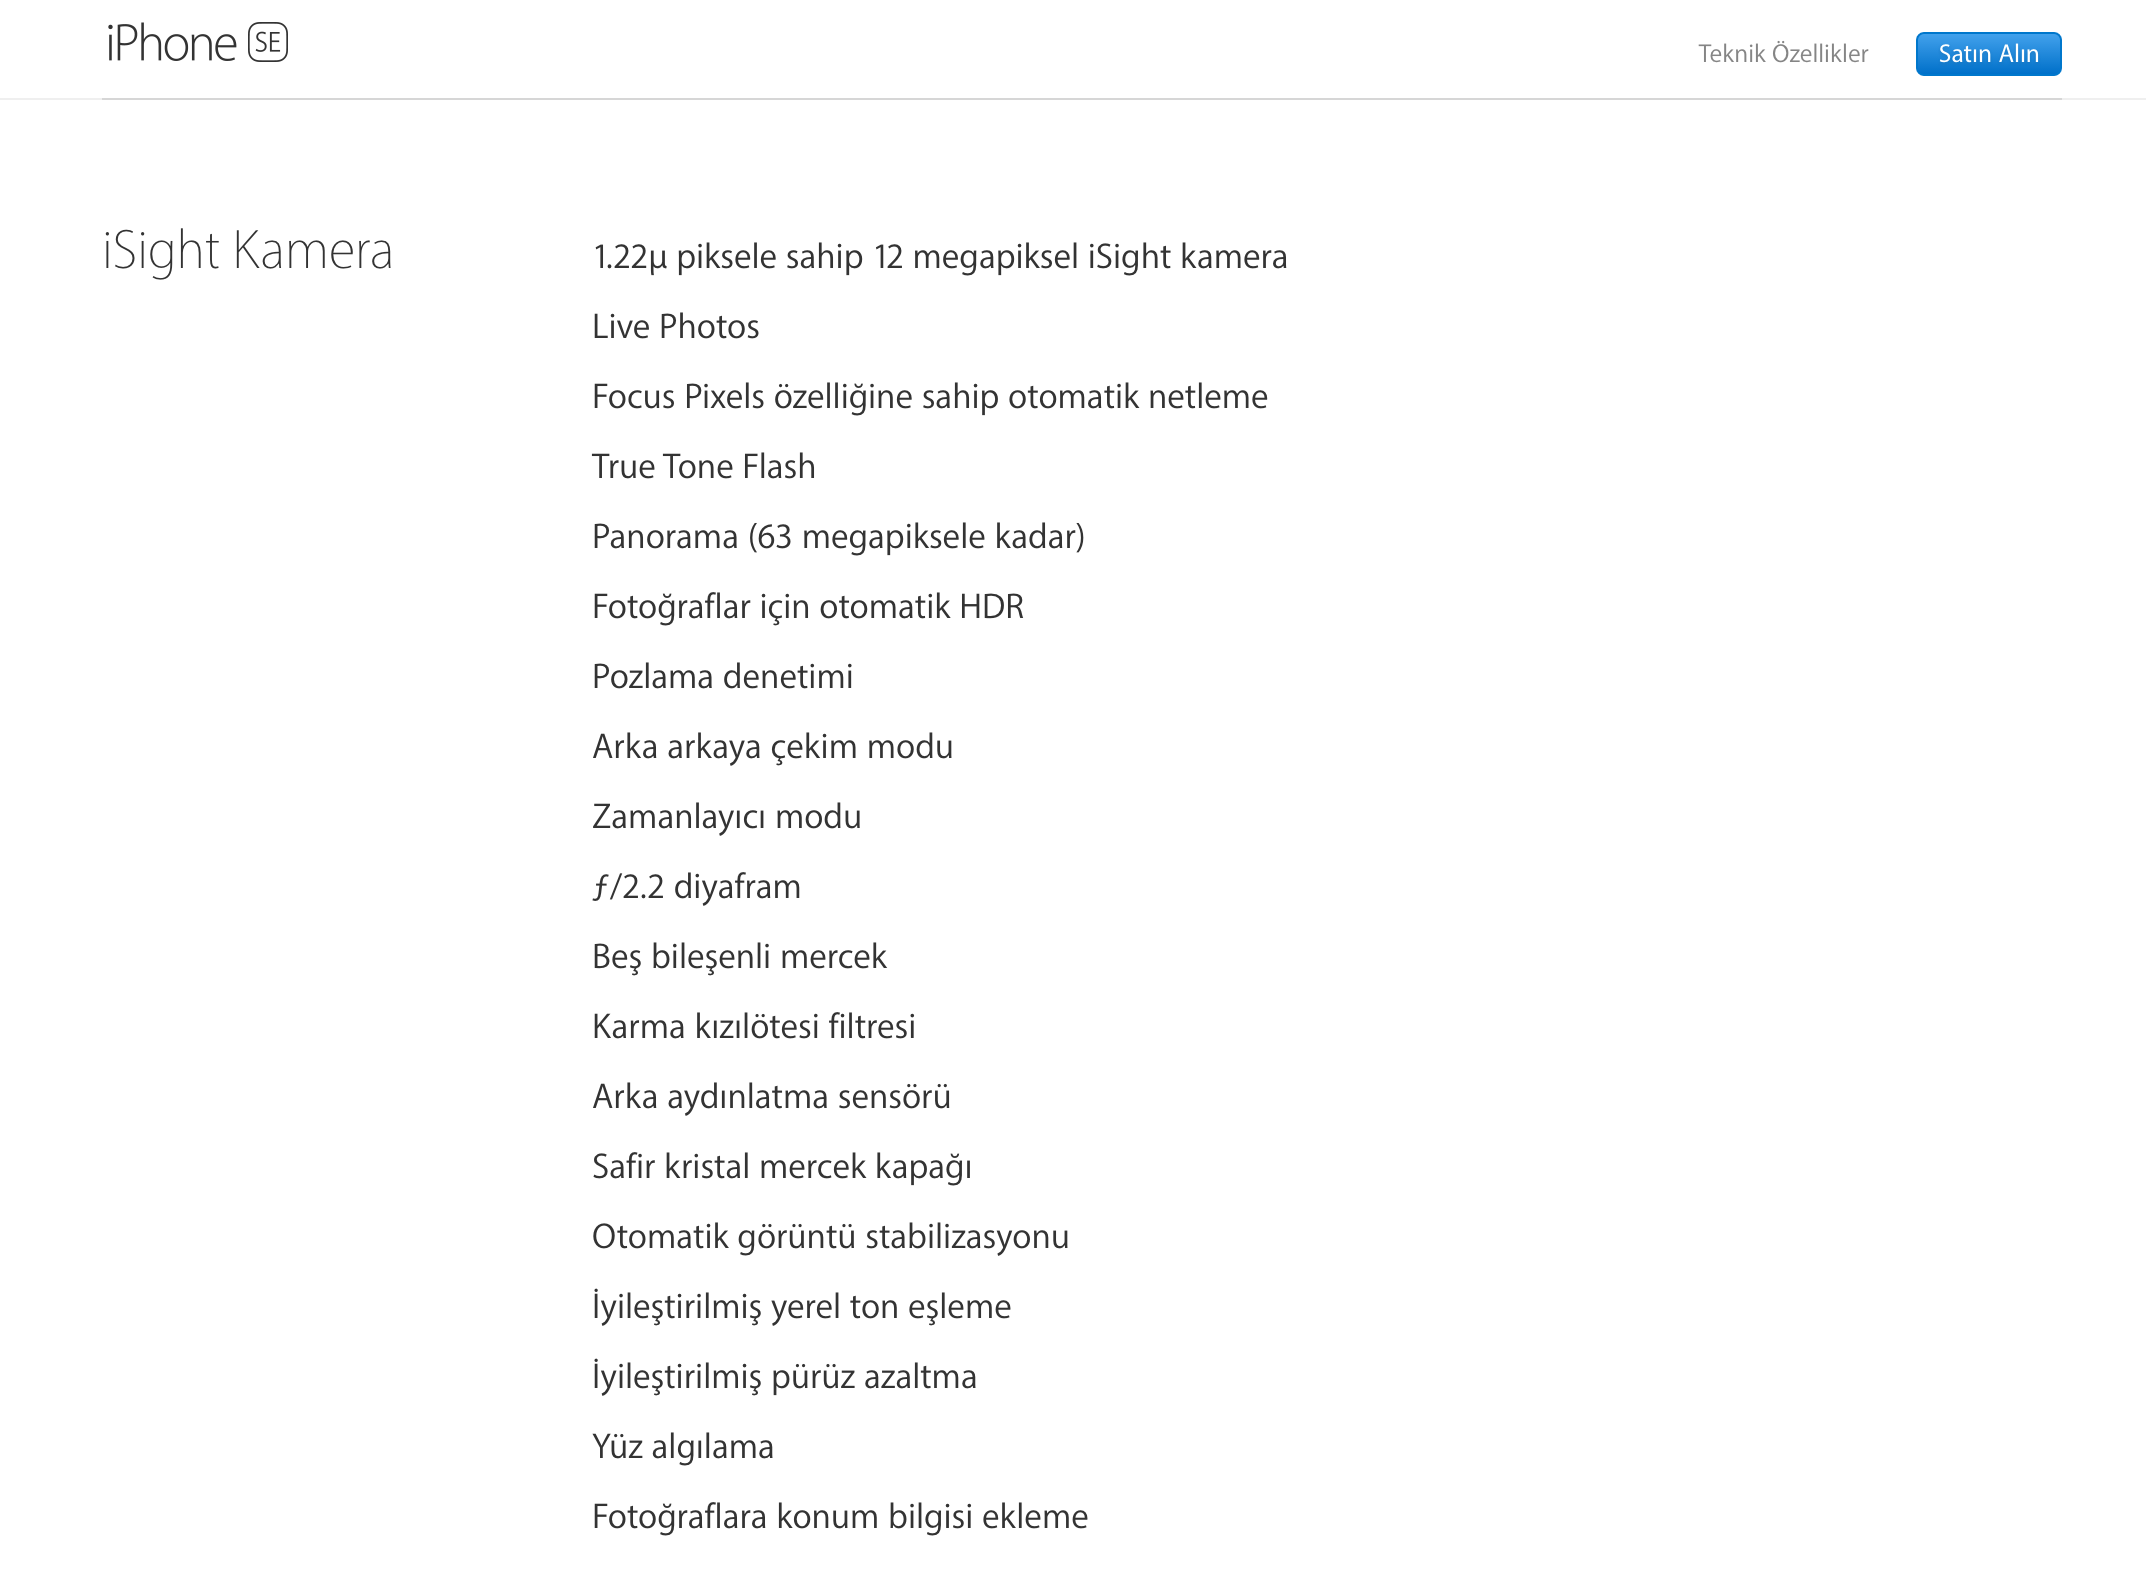Click the 12 megapiksel iSight kamera line
Image resolution: width=2146 pixels, height=1590 pixels.
click(x=939, y=257)
